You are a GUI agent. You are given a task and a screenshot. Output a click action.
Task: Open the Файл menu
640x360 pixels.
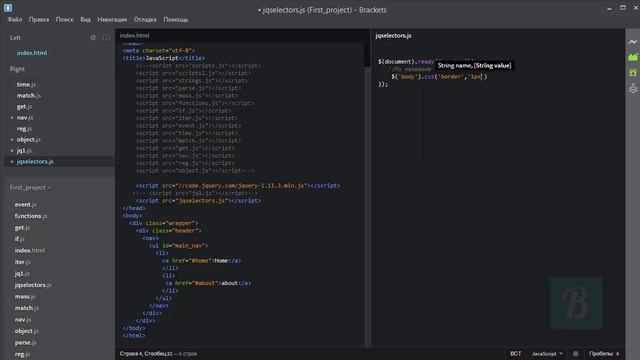pos(15,20)
